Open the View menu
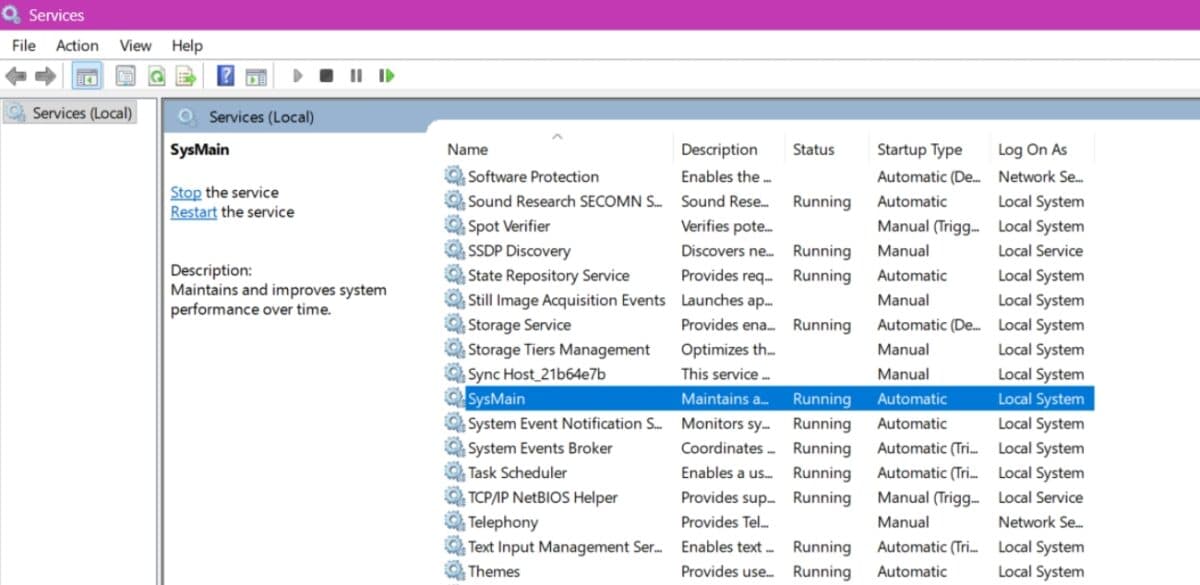 click(135, 45)
